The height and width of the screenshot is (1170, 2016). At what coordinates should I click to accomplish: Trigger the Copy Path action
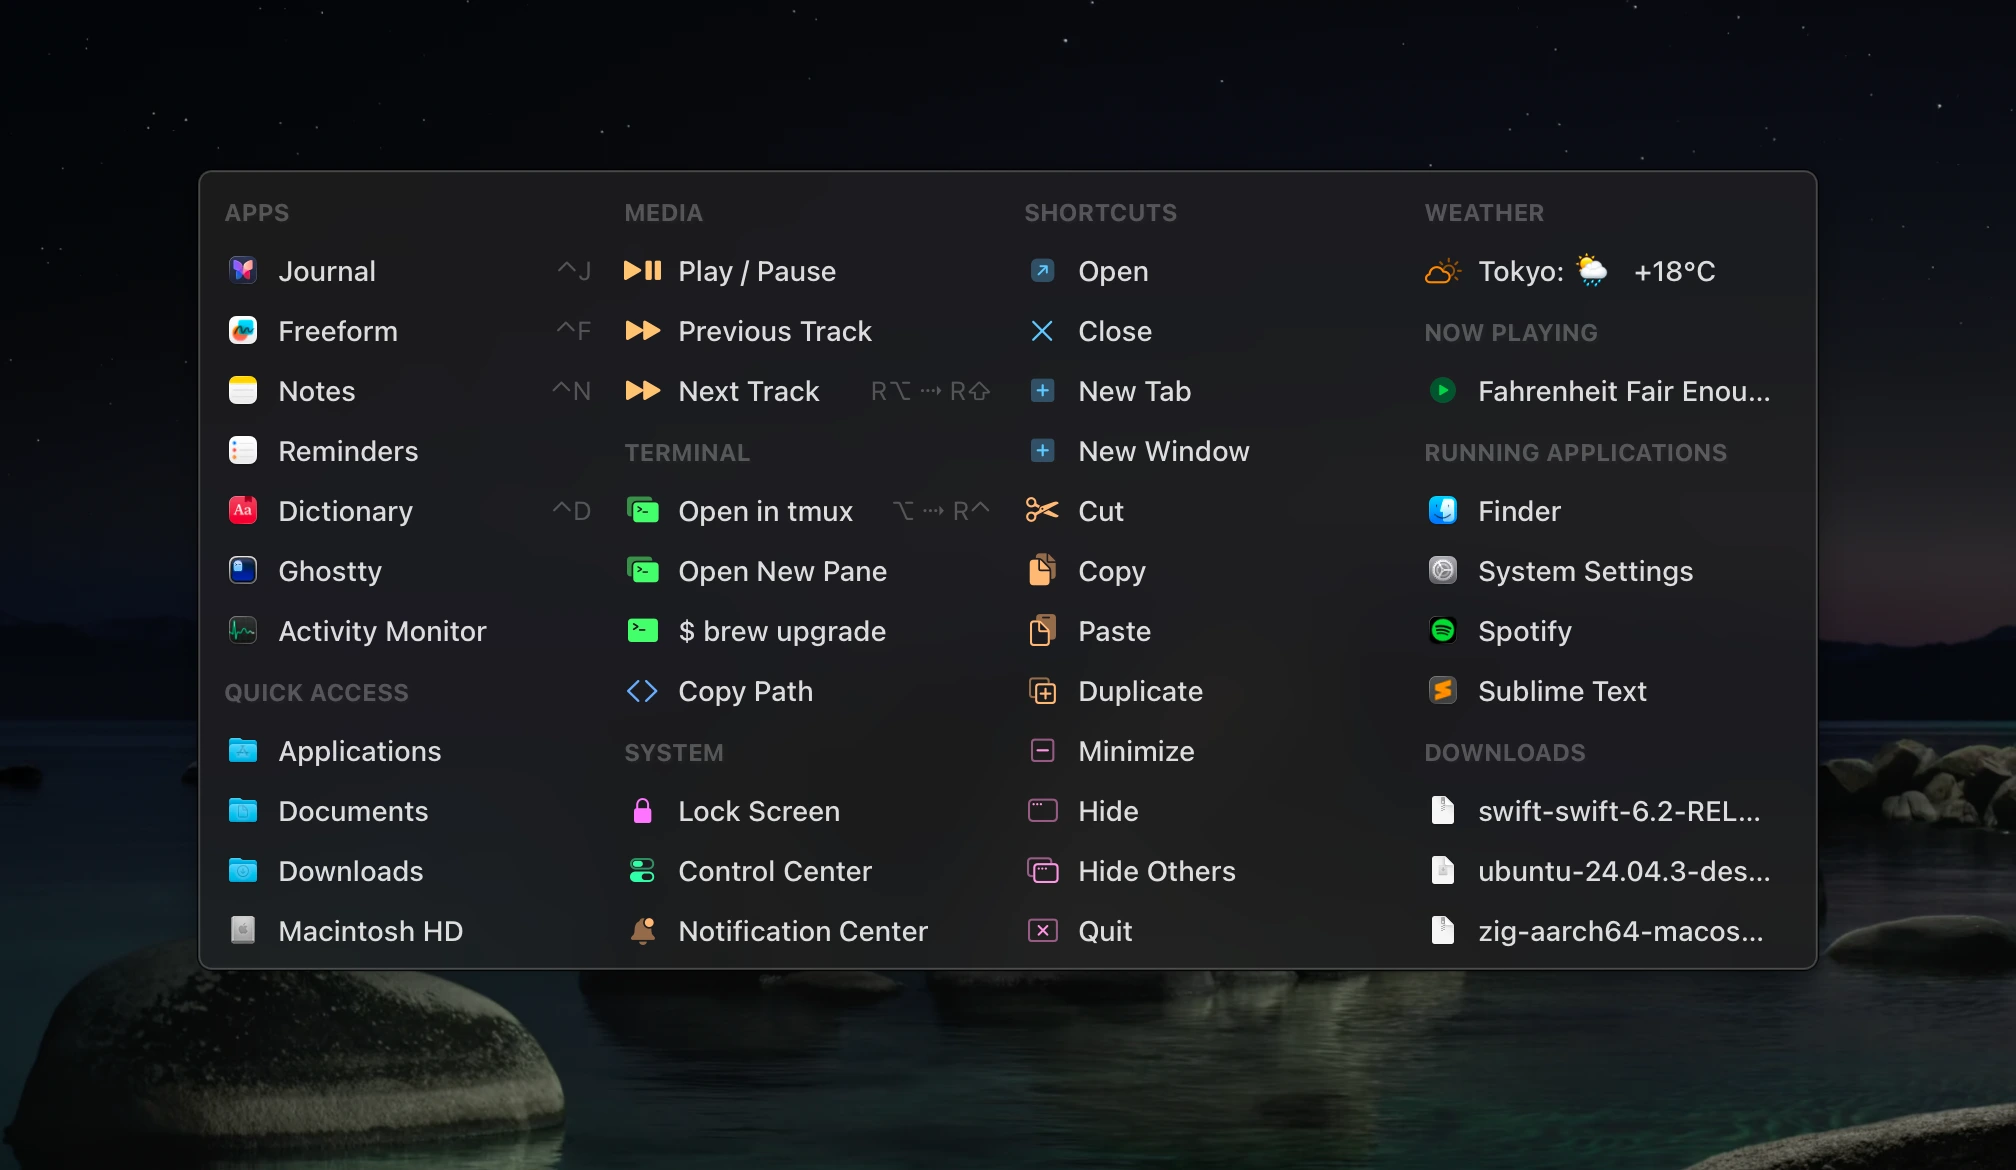[745, 691]
